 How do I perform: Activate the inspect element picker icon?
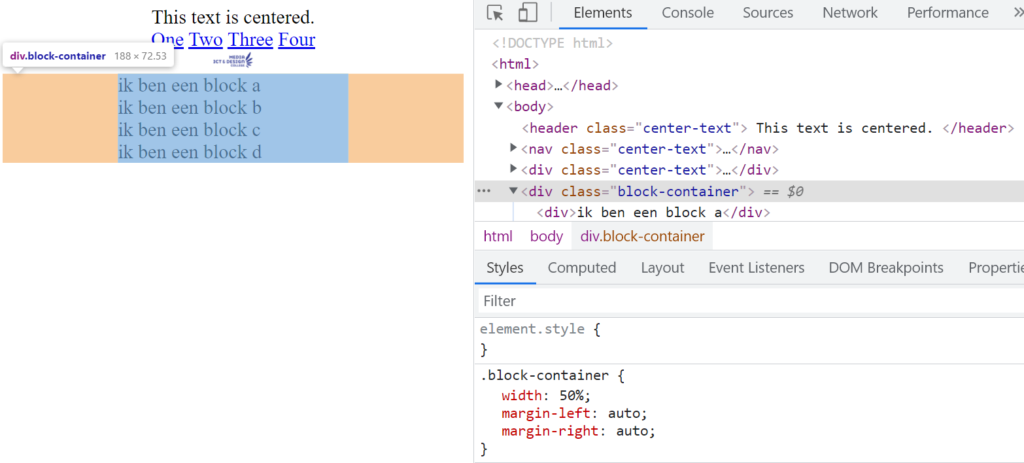(495, 13)
